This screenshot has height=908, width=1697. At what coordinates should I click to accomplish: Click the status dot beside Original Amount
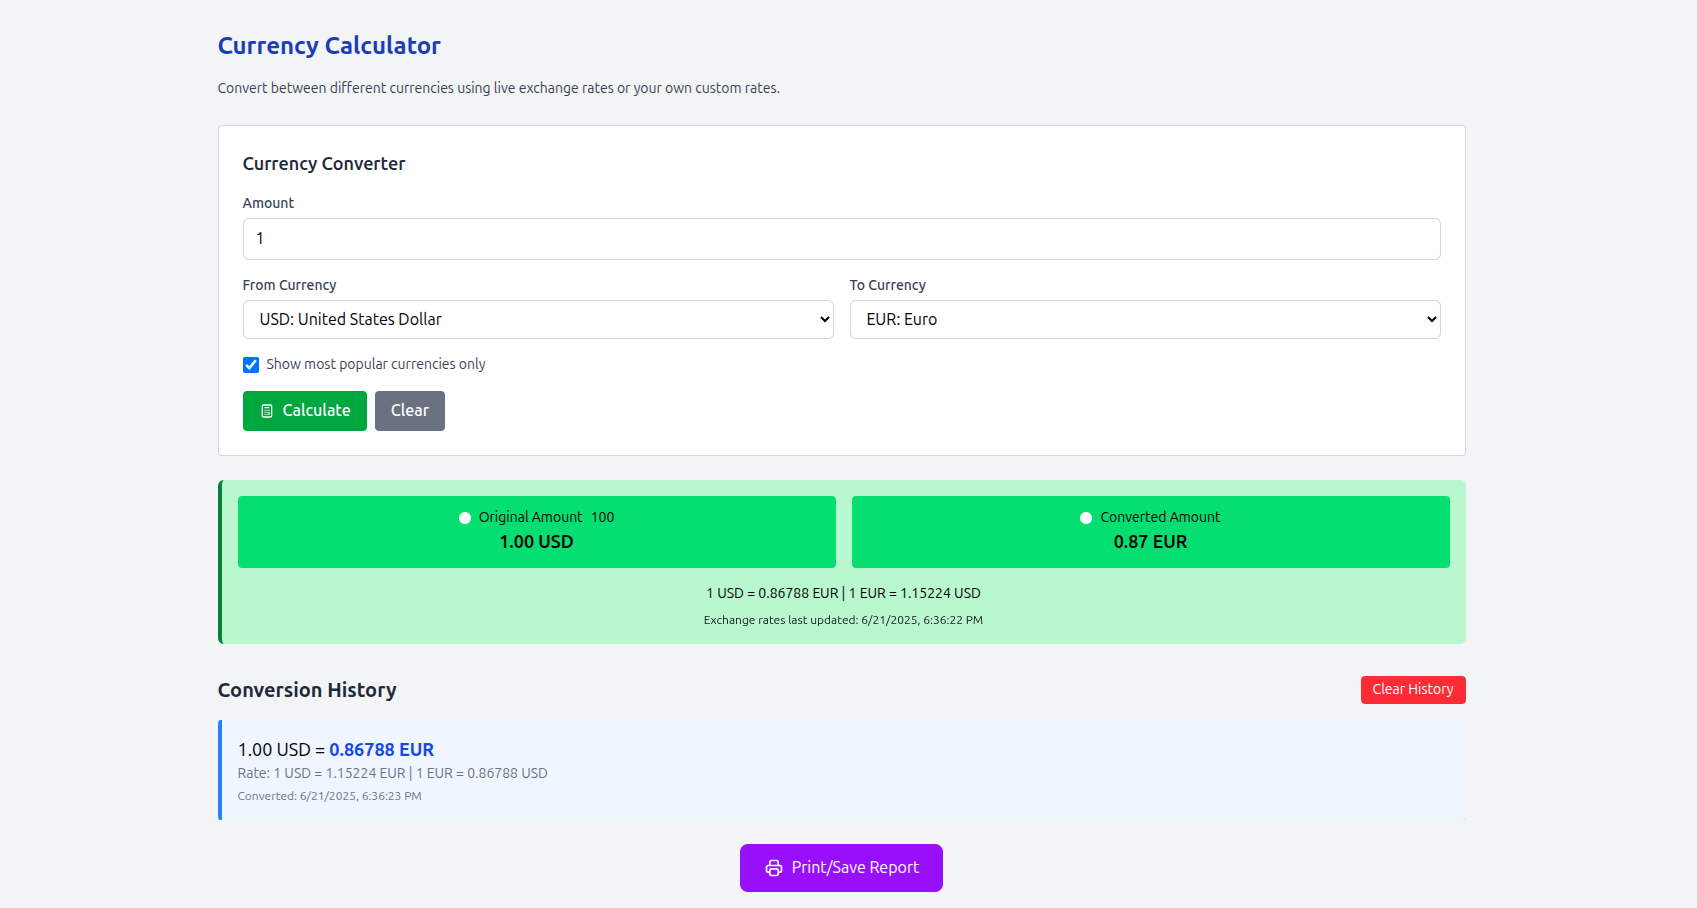coord(464,517)
